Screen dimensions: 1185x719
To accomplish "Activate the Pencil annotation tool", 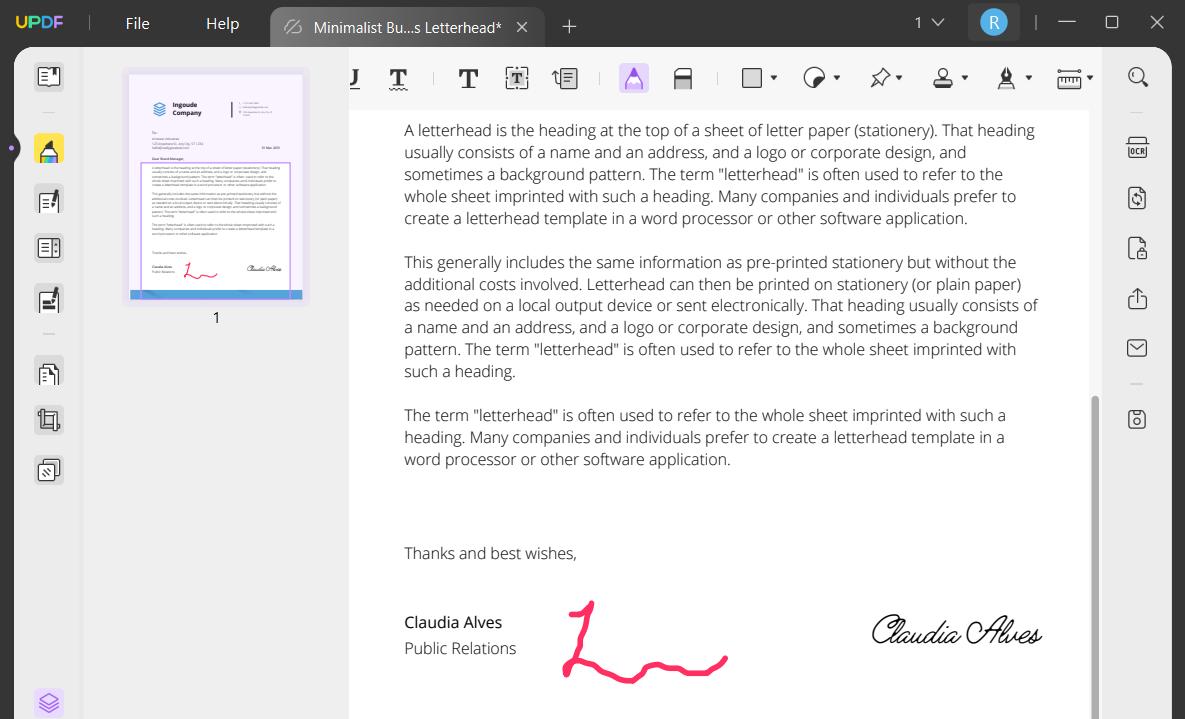I will tap(634, 77).
